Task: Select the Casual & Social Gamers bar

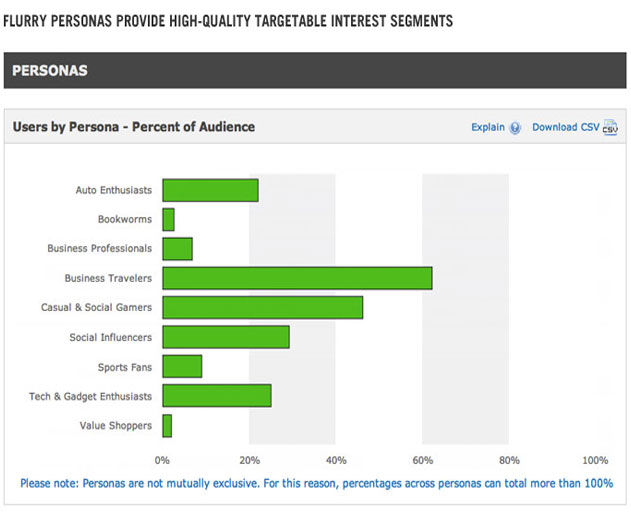Action: [263, 307]
